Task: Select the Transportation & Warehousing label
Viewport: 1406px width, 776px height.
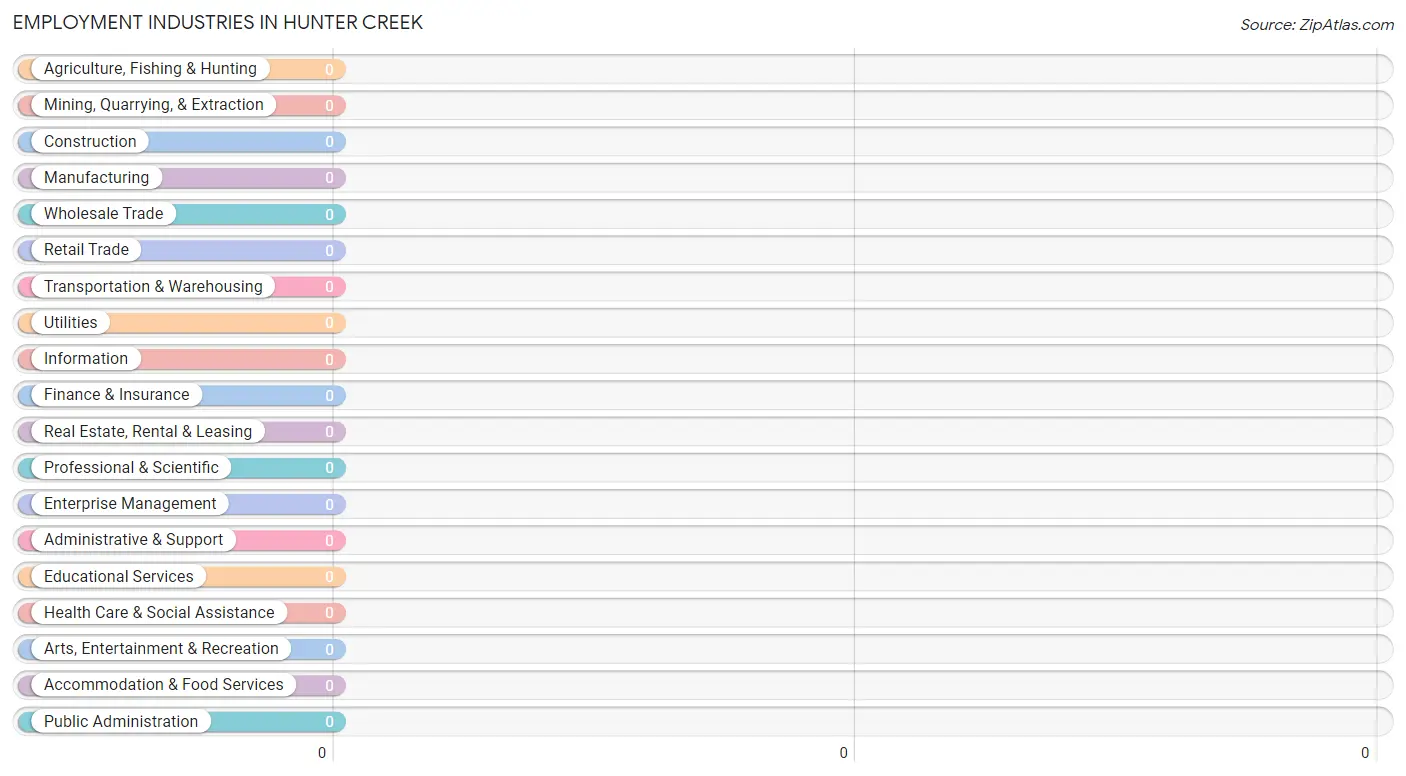Action: click(x=153, y=287)
